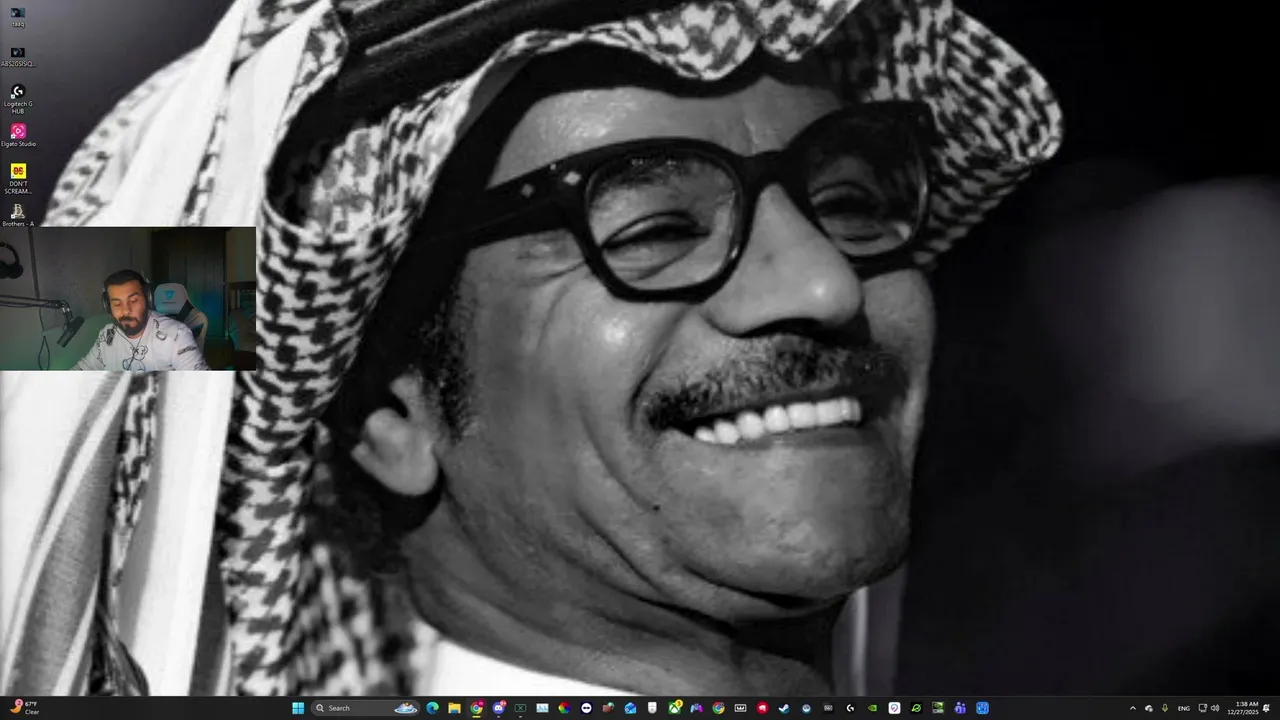Open Logitech G HUB from the taskbar

pyautogui.click(x=850, y=708)
